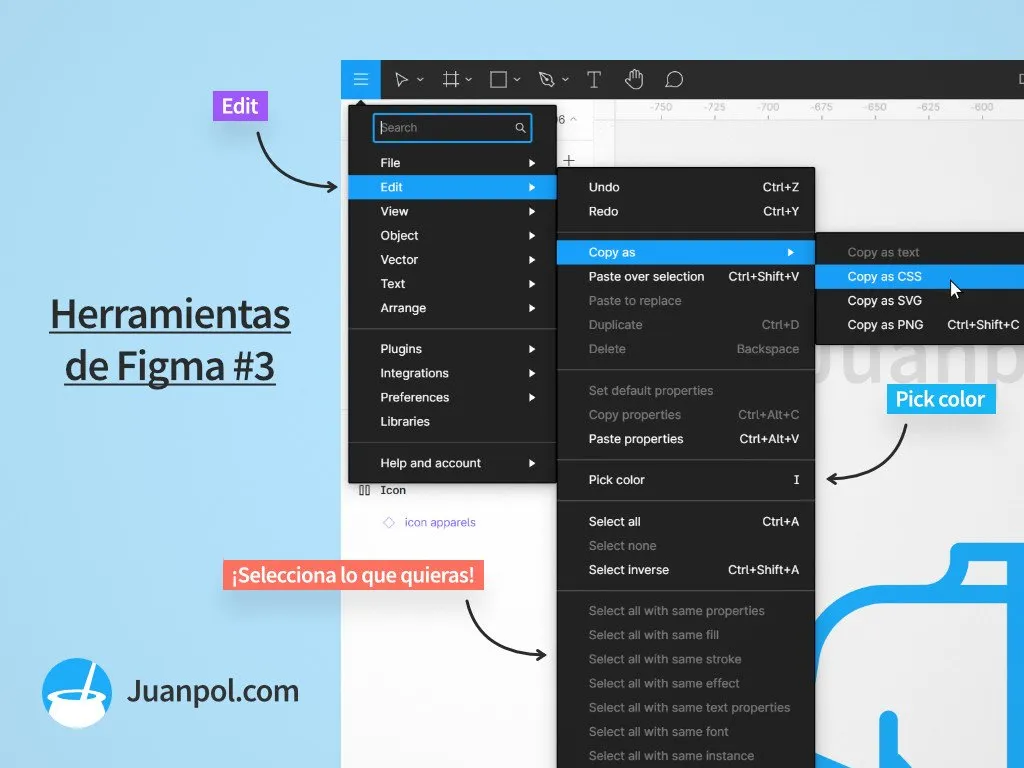
Task: Choose Undo from Edit submenu
Action: [686, 187]
